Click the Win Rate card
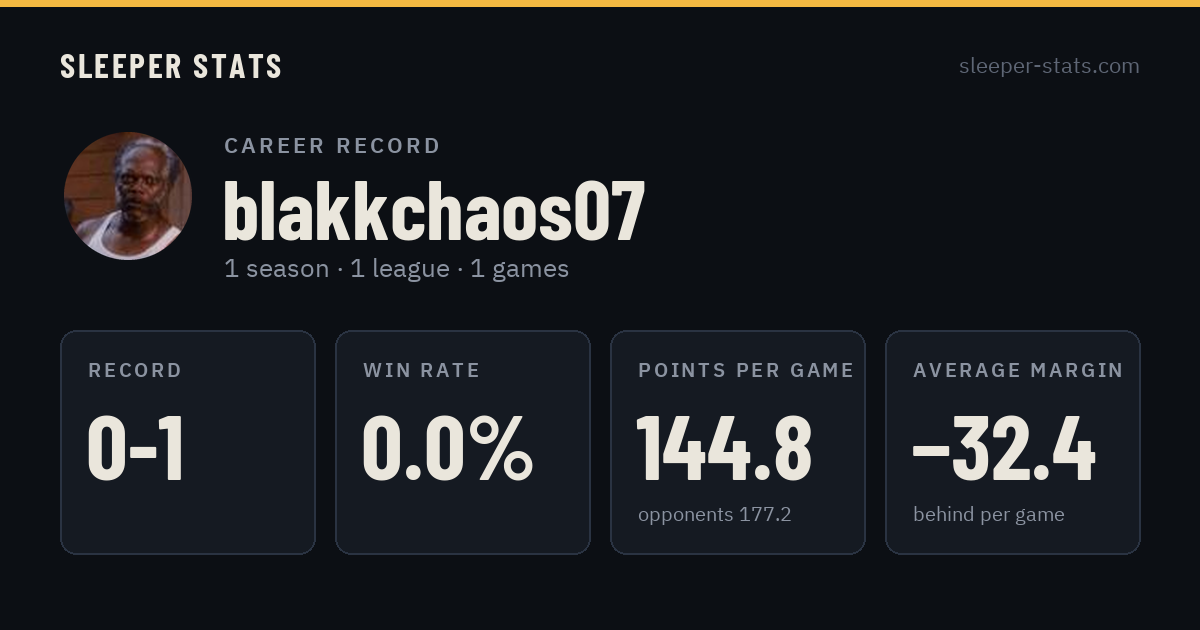The height and width of the screenshot is (630, 1200). tap(463, 442)
